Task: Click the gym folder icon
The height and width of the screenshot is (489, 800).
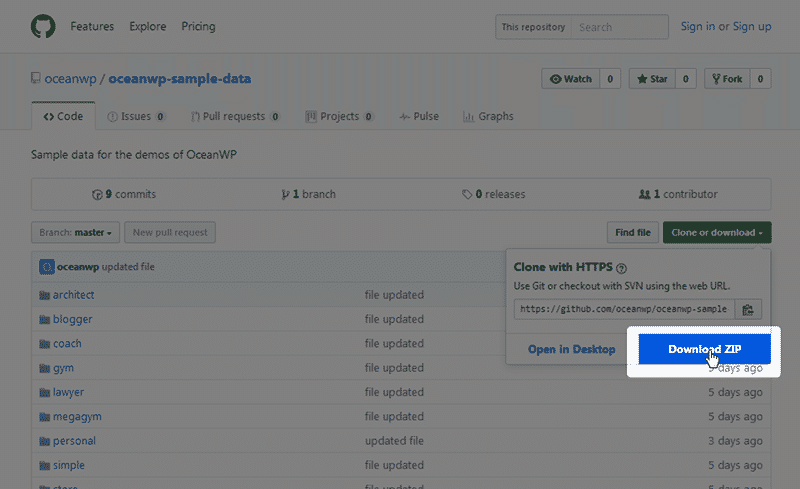Action: (44, 368)
